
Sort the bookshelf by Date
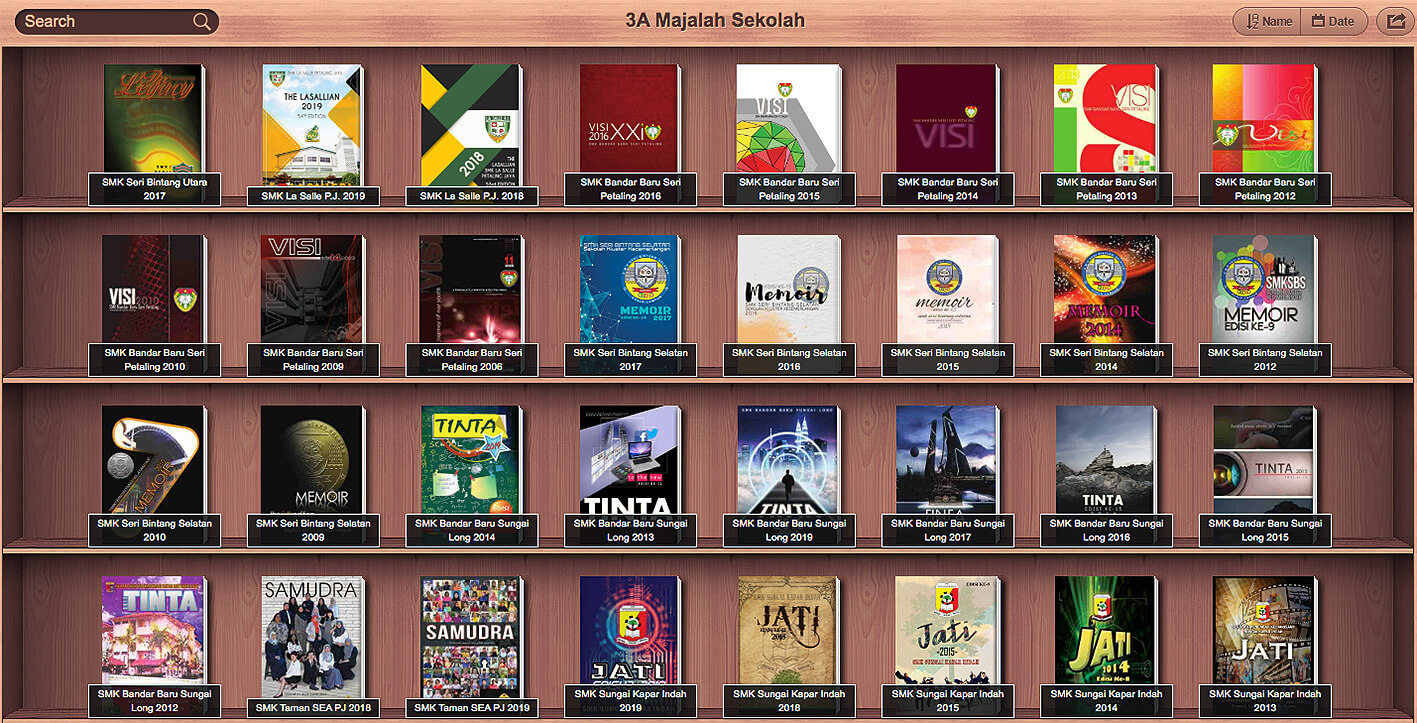[x=1333, y=21]
